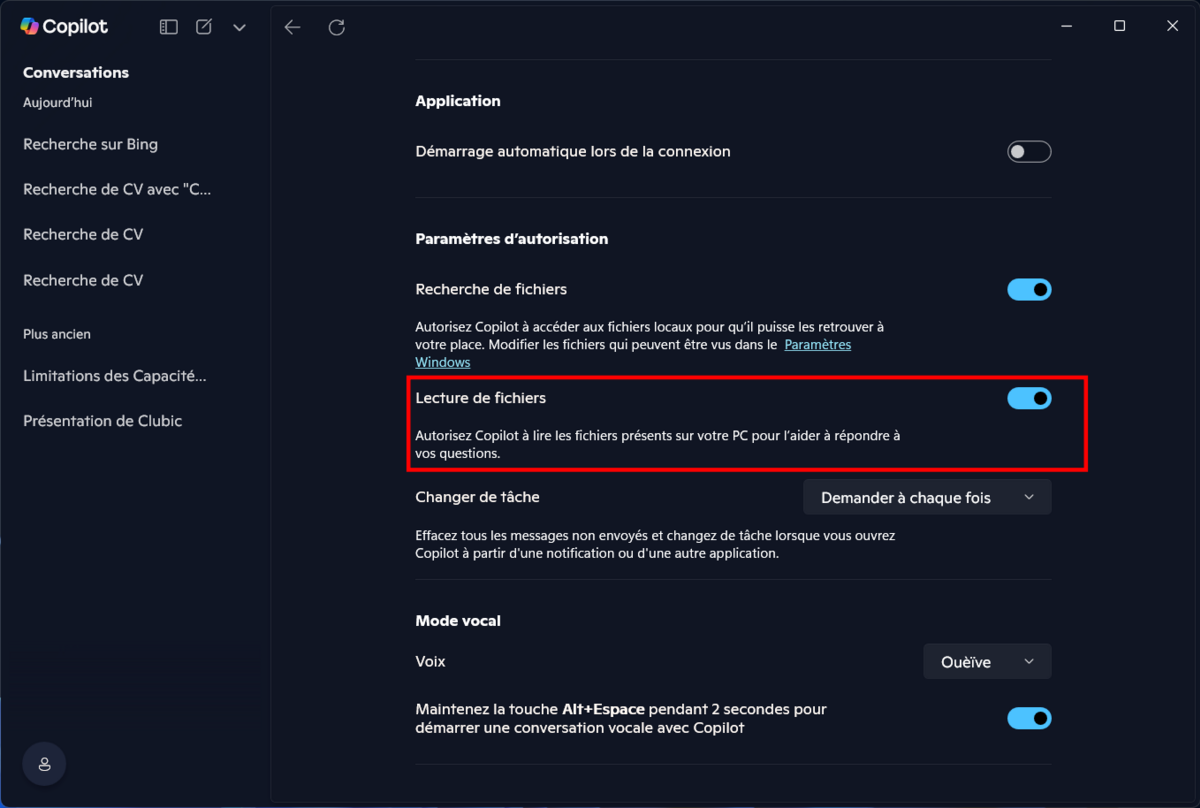This screenshot has height=808, width=1200.
Task: Start a new chat with compose icon
Action: click(204, 27)
